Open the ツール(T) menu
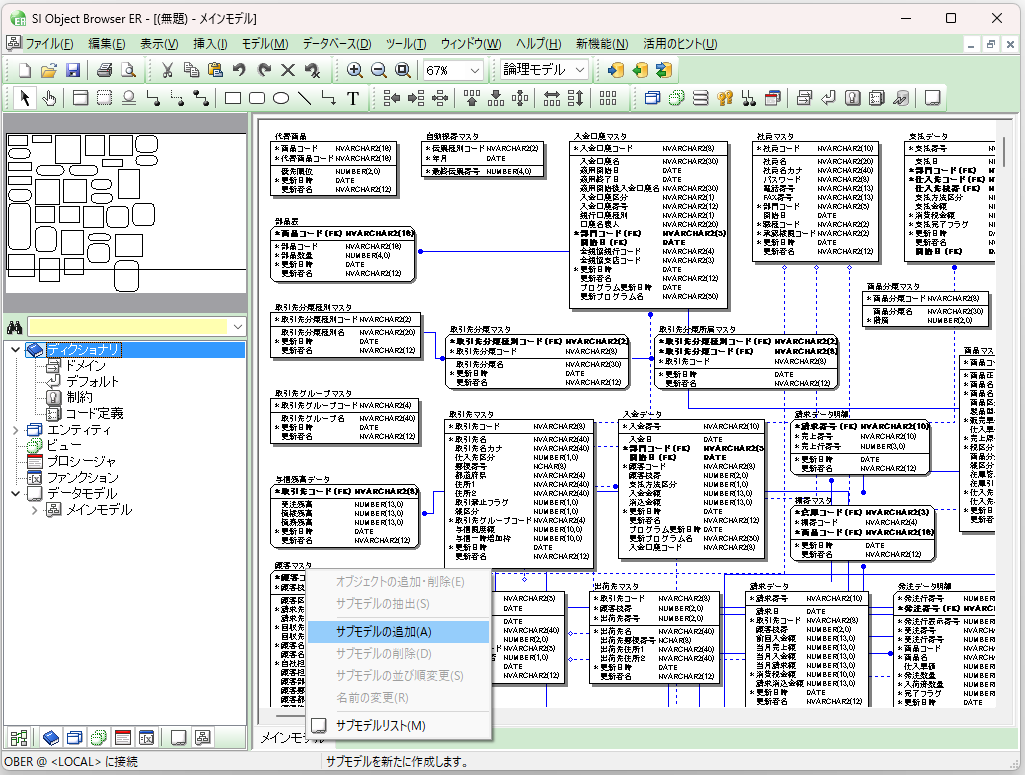1025x775 pixels. point(405,44)
